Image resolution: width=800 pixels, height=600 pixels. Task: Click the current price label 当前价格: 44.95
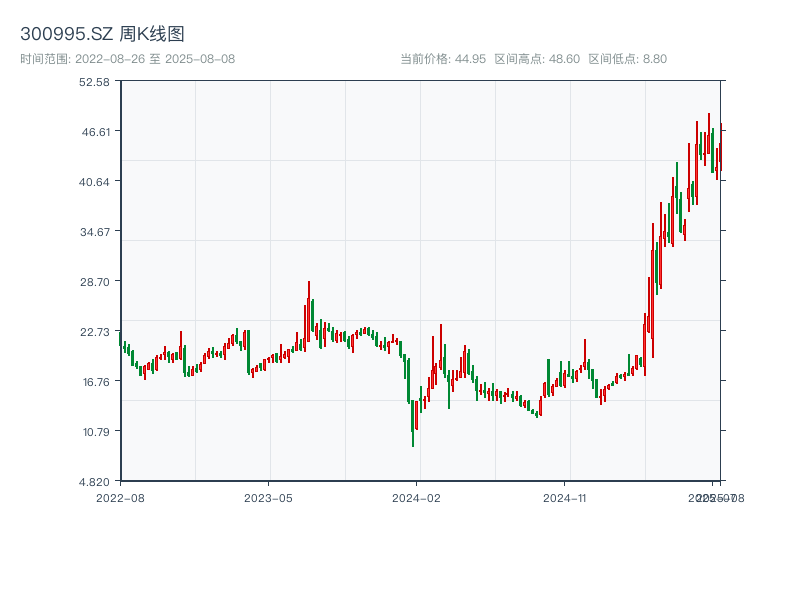click(443, 59)
